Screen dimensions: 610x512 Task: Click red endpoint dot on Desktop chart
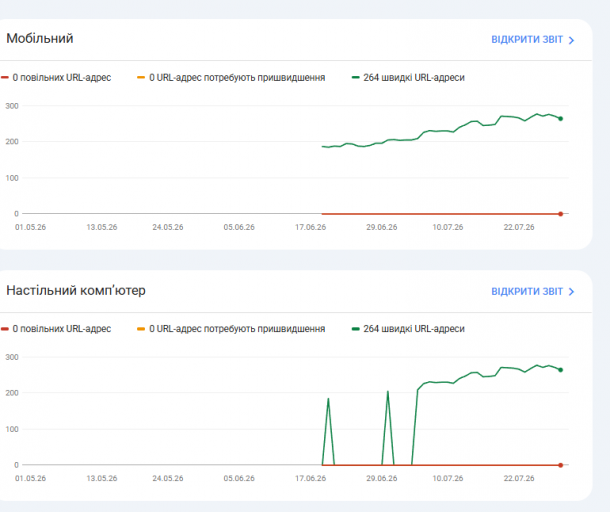coord(561,465)
